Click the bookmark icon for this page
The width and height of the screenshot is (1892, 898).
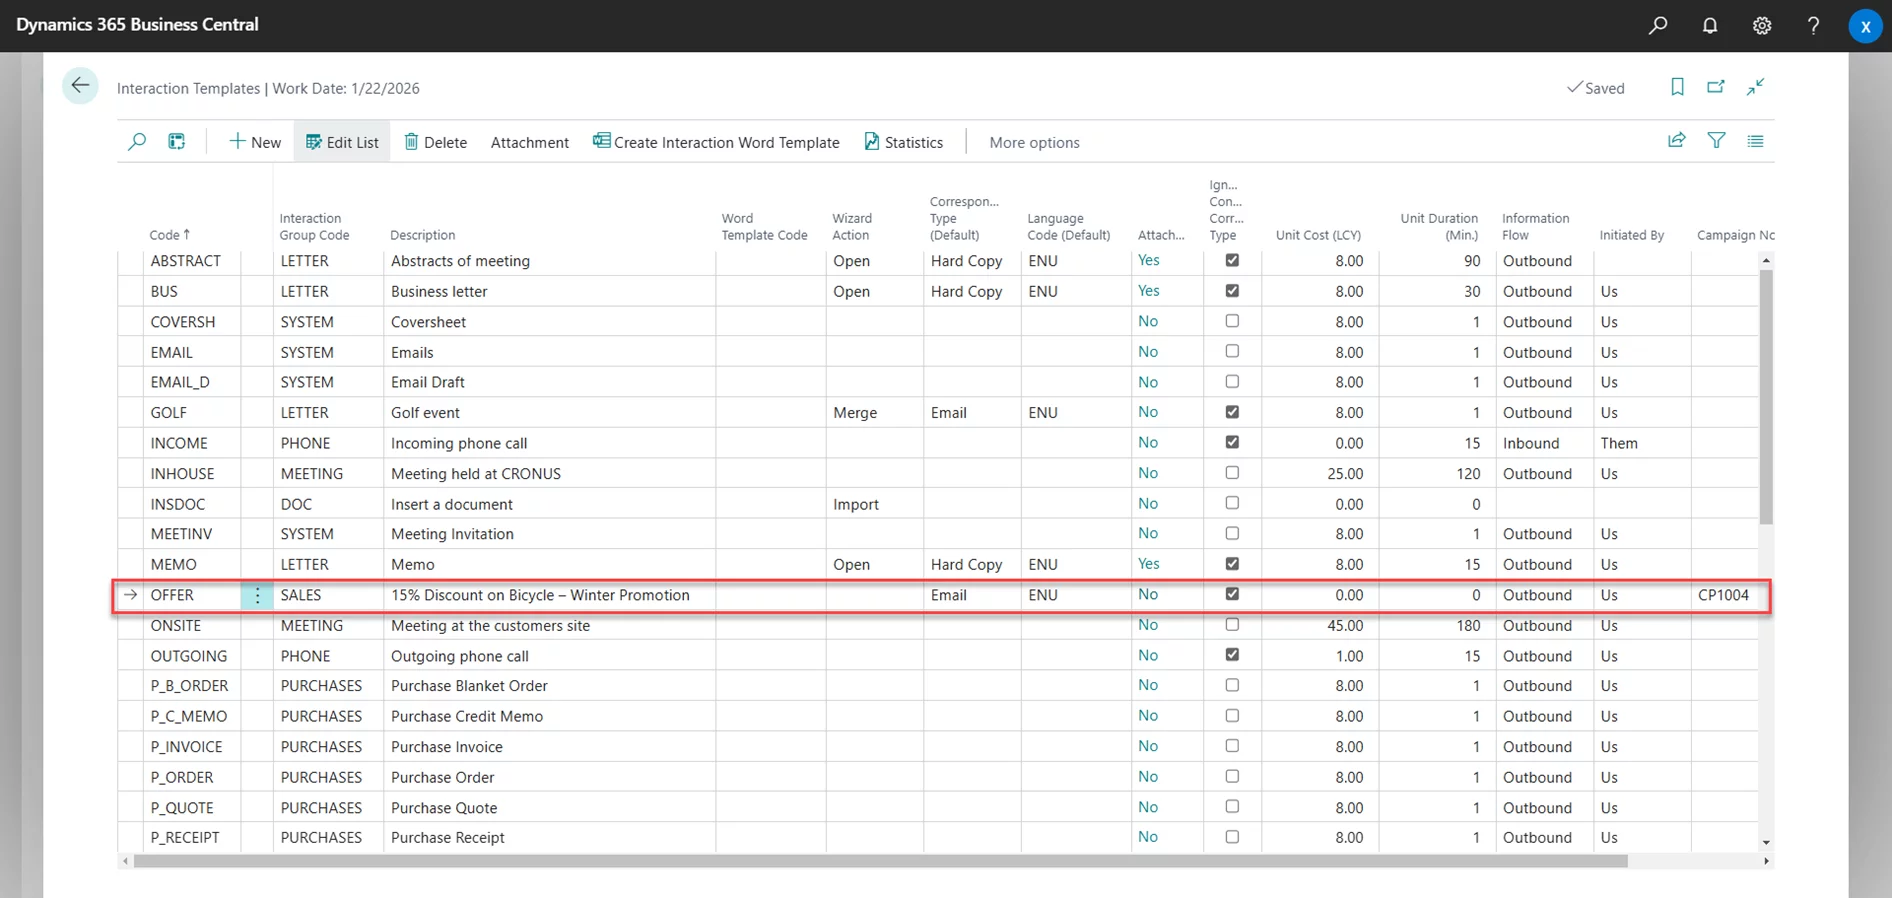click(x=1677, y=87)
